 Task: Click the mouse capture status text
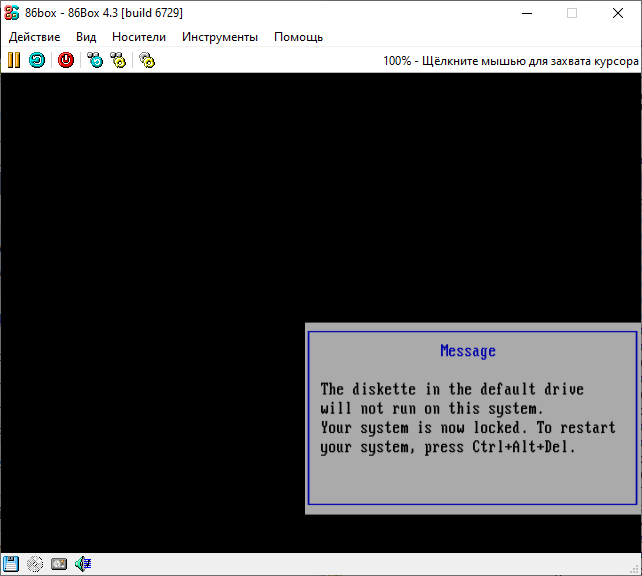pyautogui.click(x=511, y=61)
